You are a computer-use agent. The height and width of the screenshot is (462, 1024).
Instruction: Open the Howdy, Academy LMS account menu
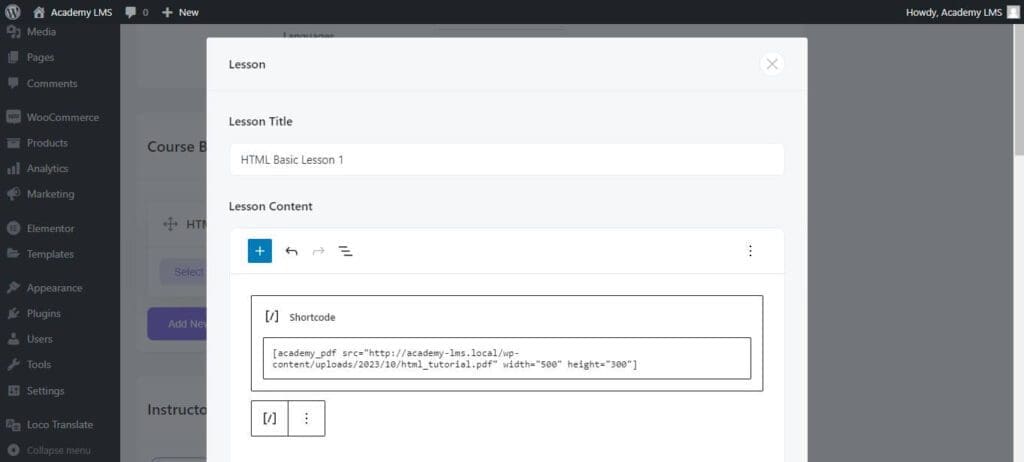(963, 12)
